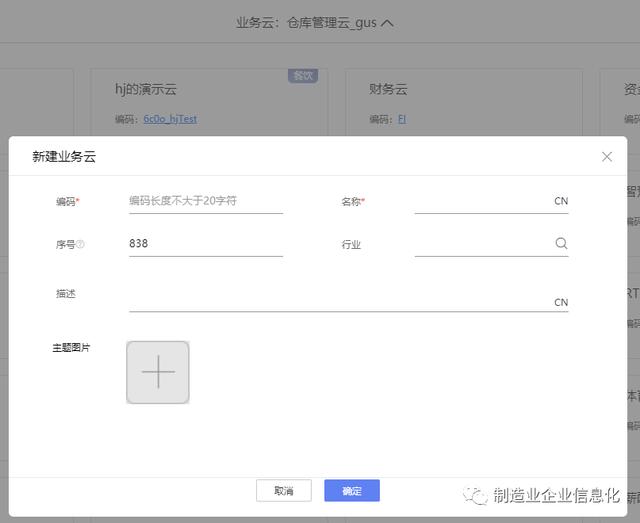Viewport: 640px width, 523px height.
Task: Click the 餐饮 tag badge
Action: coord(303,76)
